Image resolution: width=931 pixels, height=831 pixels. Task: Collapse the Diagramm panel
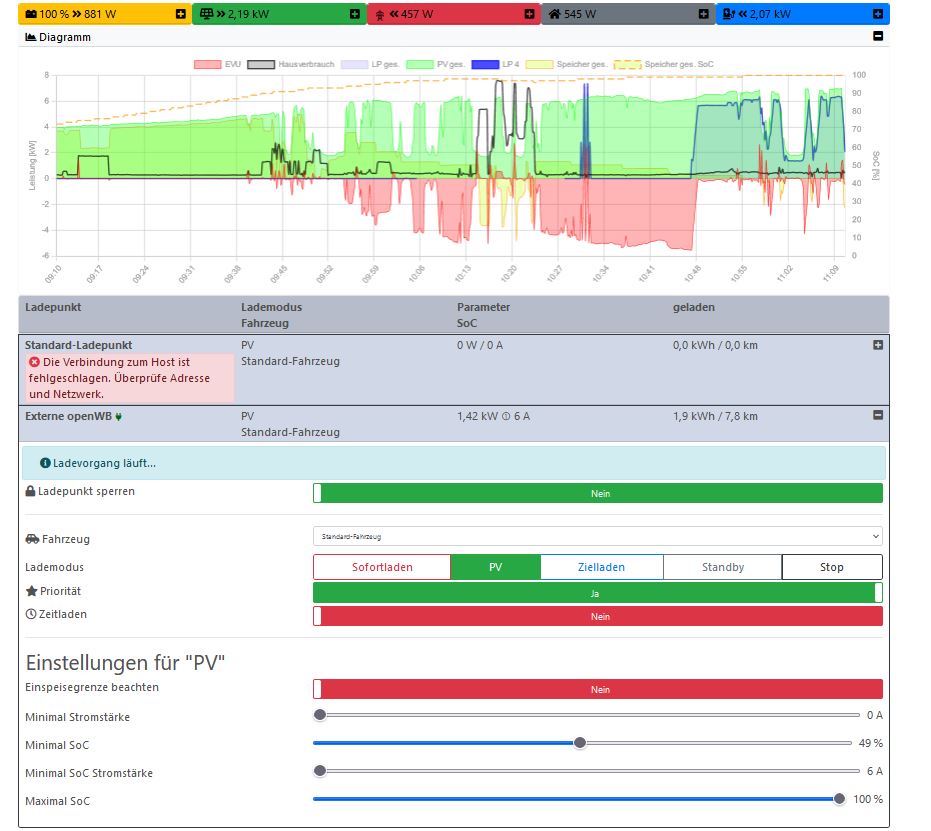point(878,36)
